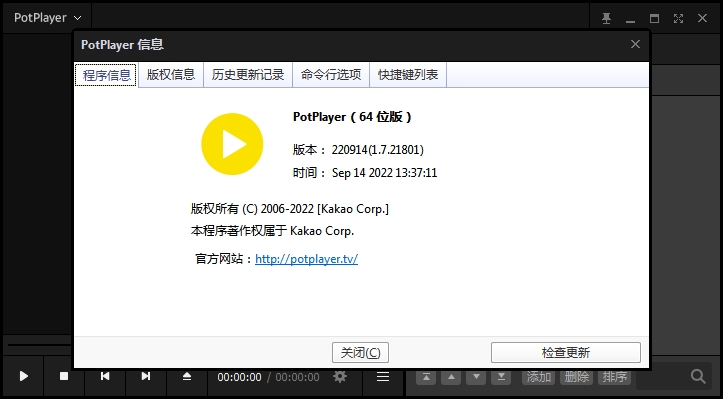This screenshot has width=723, height=399.
Task: Open the potplayer.tv official website link
Action: click(307, 259)
